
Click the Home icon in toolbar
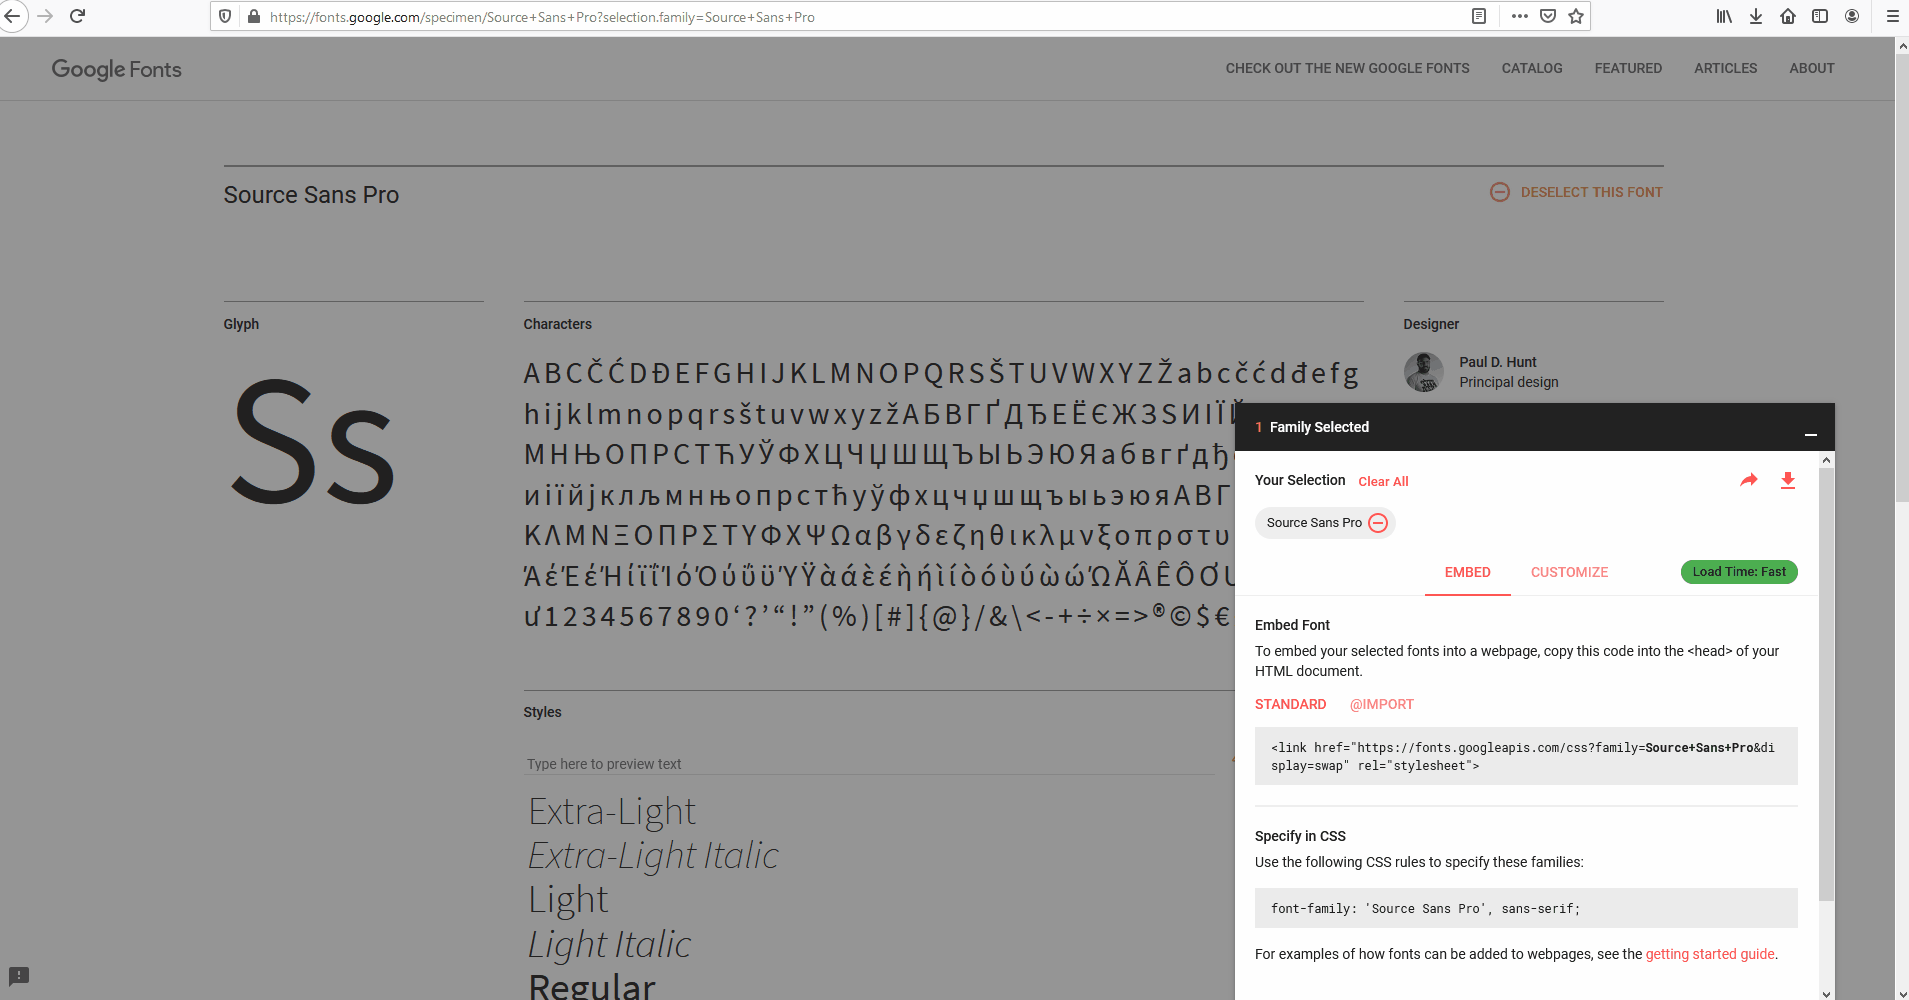coord(1788,16)
